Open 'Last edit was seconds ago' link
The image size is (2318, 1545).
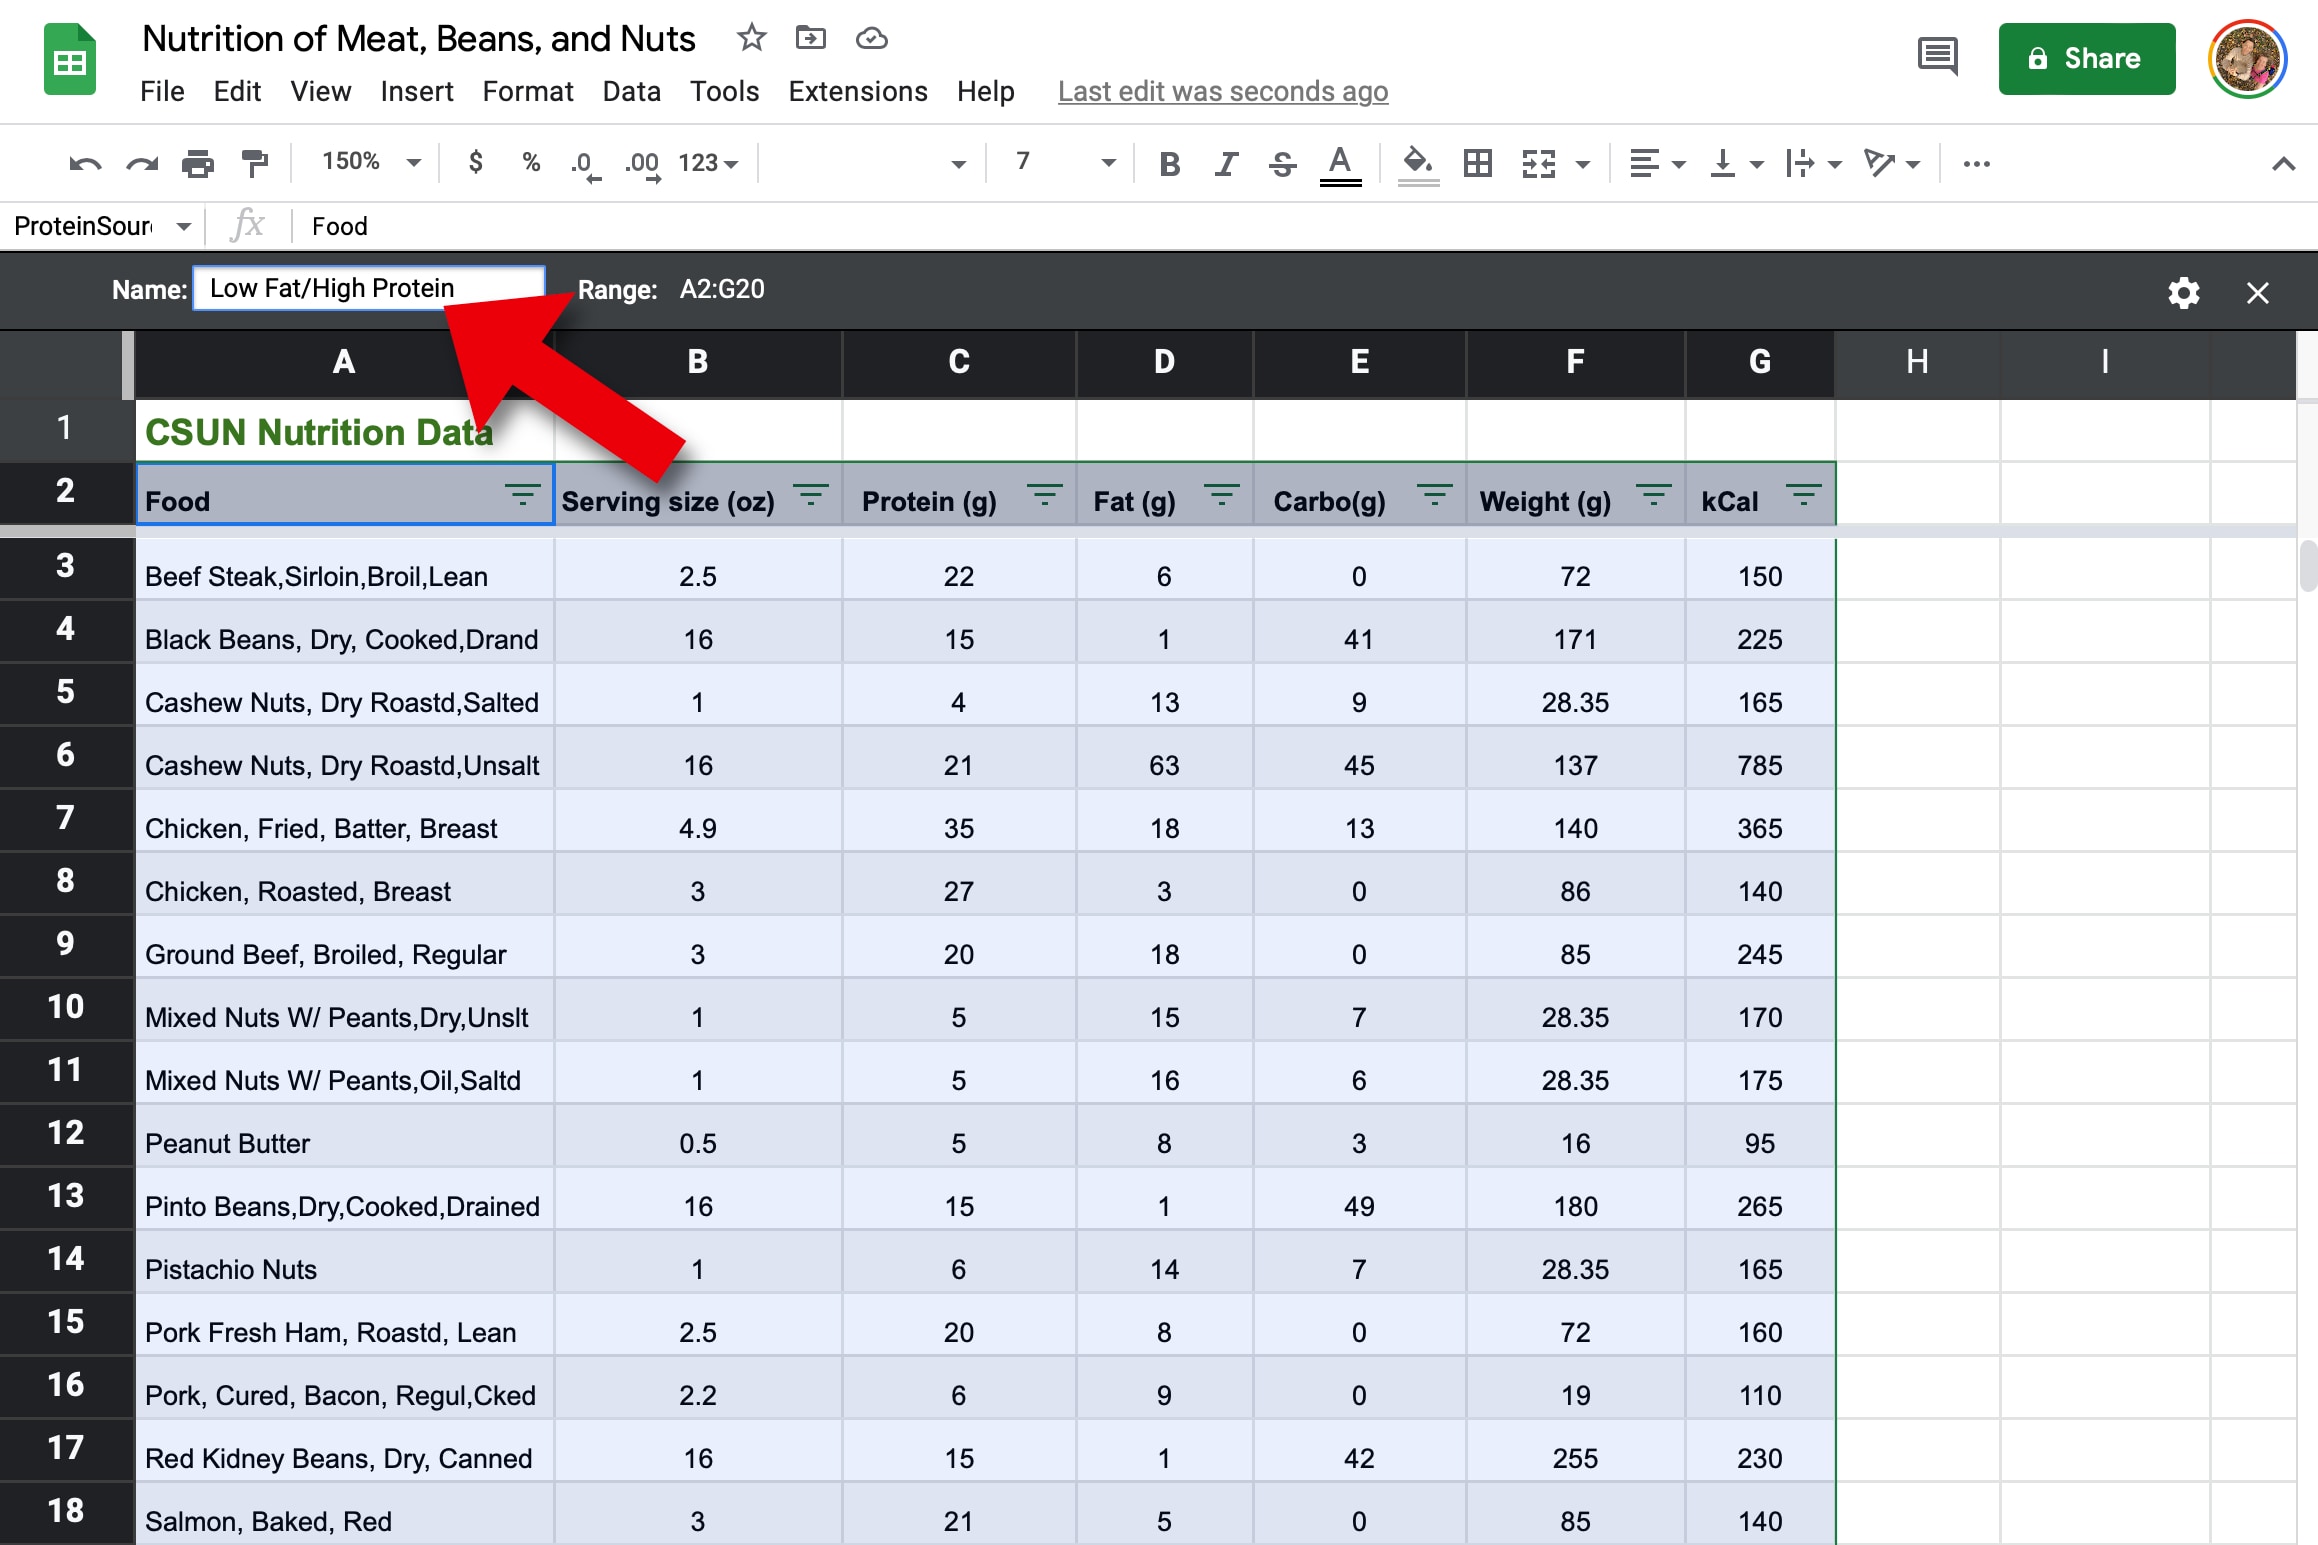[1222, 92]
